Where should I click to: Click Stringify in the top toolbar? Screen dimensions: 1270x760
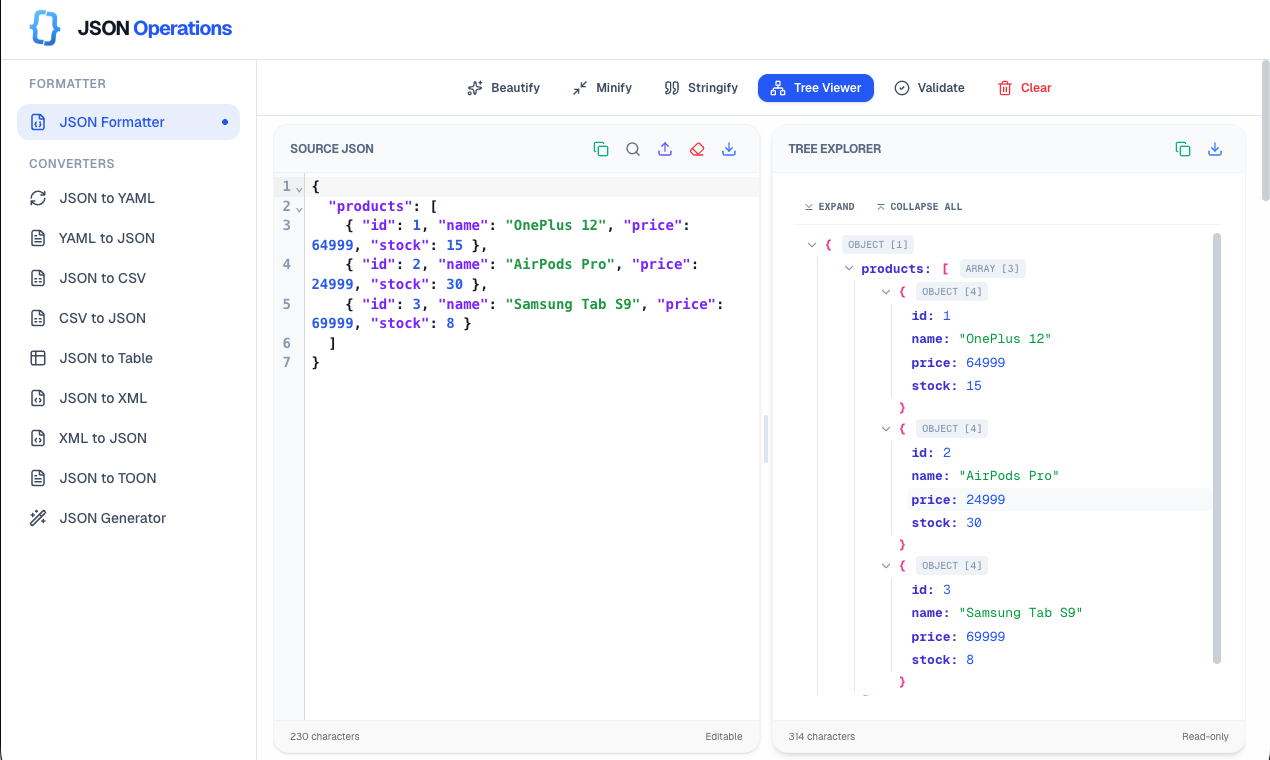[700, 88]
